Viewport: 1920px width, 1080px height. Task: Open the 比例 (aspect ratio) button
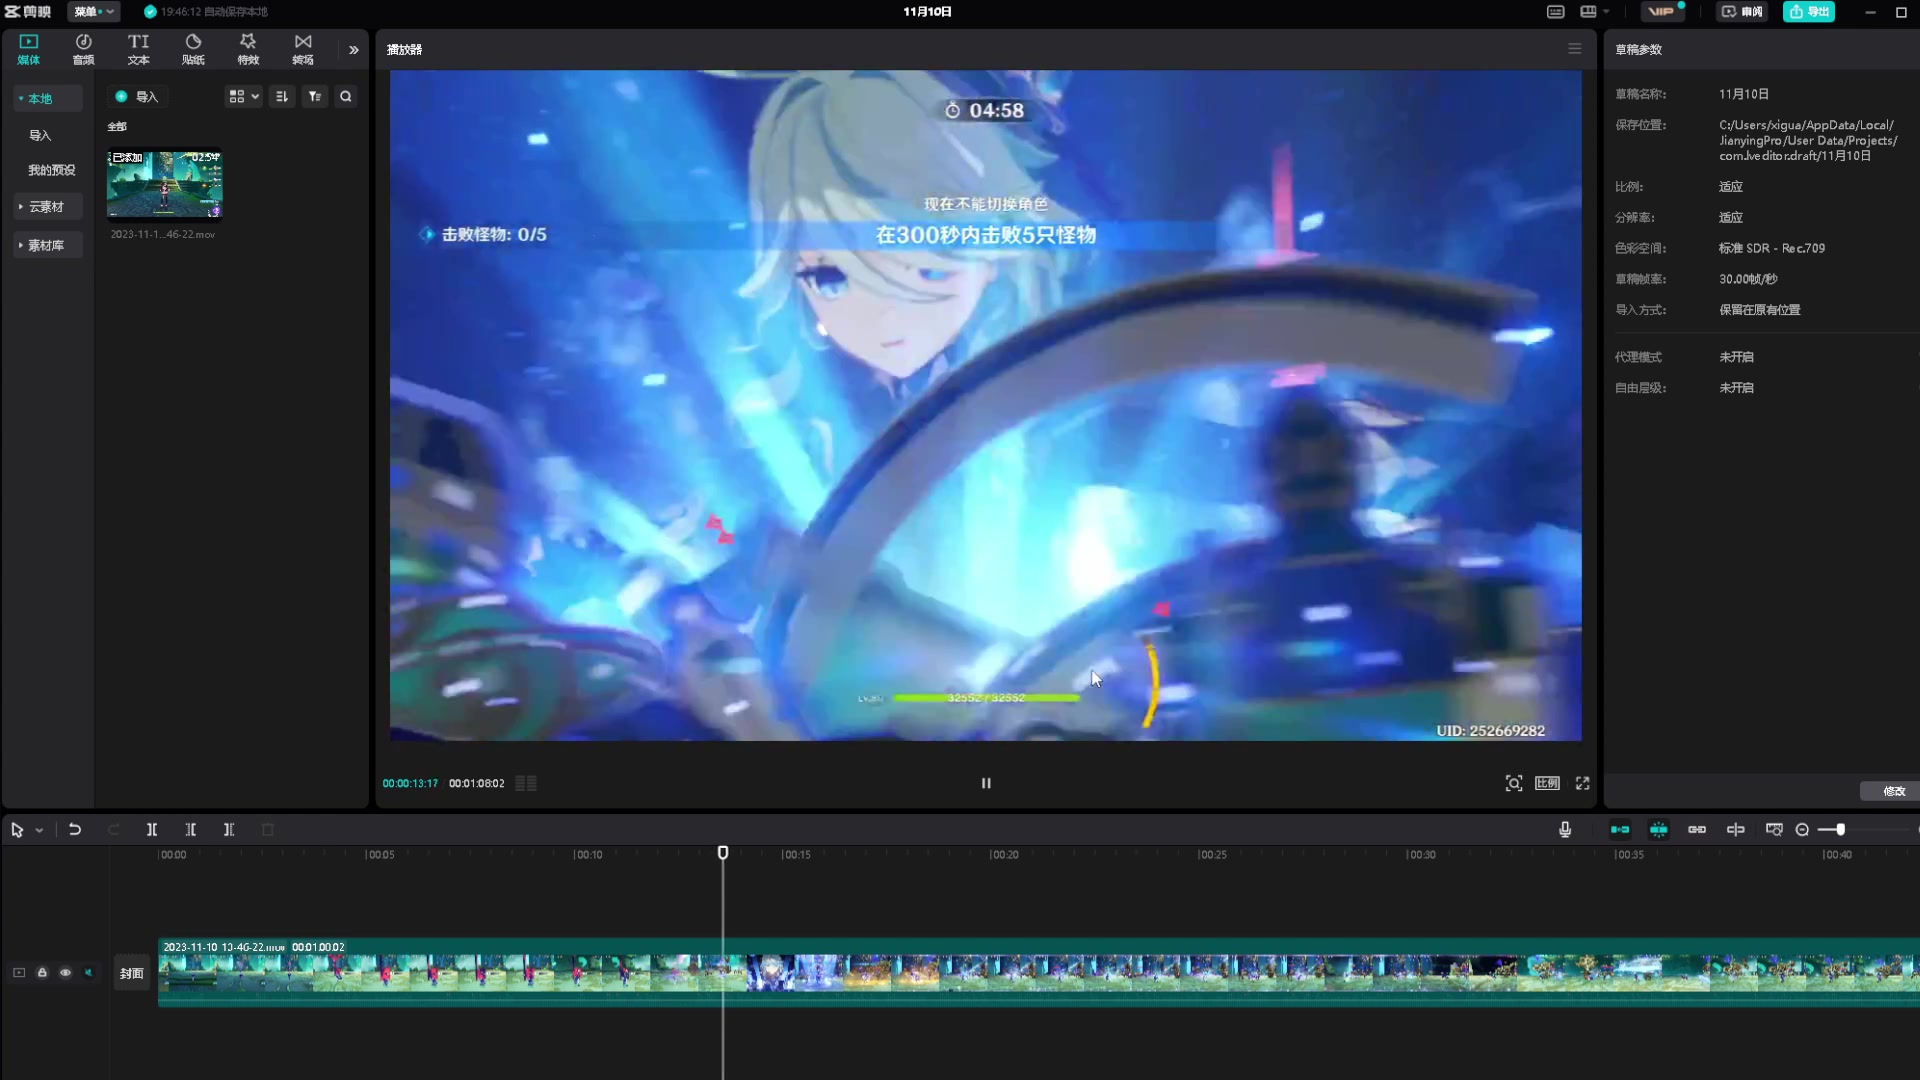tap(1547, 783)
